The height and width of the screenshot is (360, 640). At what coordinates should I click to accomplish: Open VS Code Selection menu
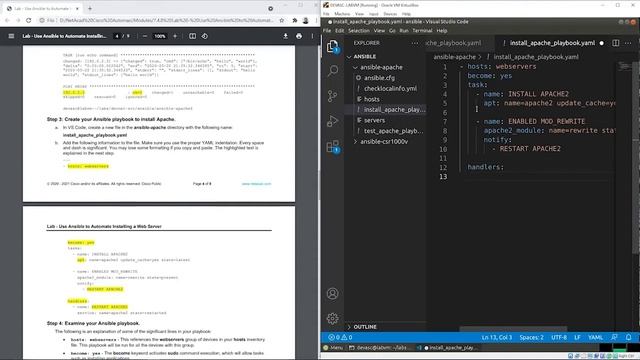pos(359,30)
